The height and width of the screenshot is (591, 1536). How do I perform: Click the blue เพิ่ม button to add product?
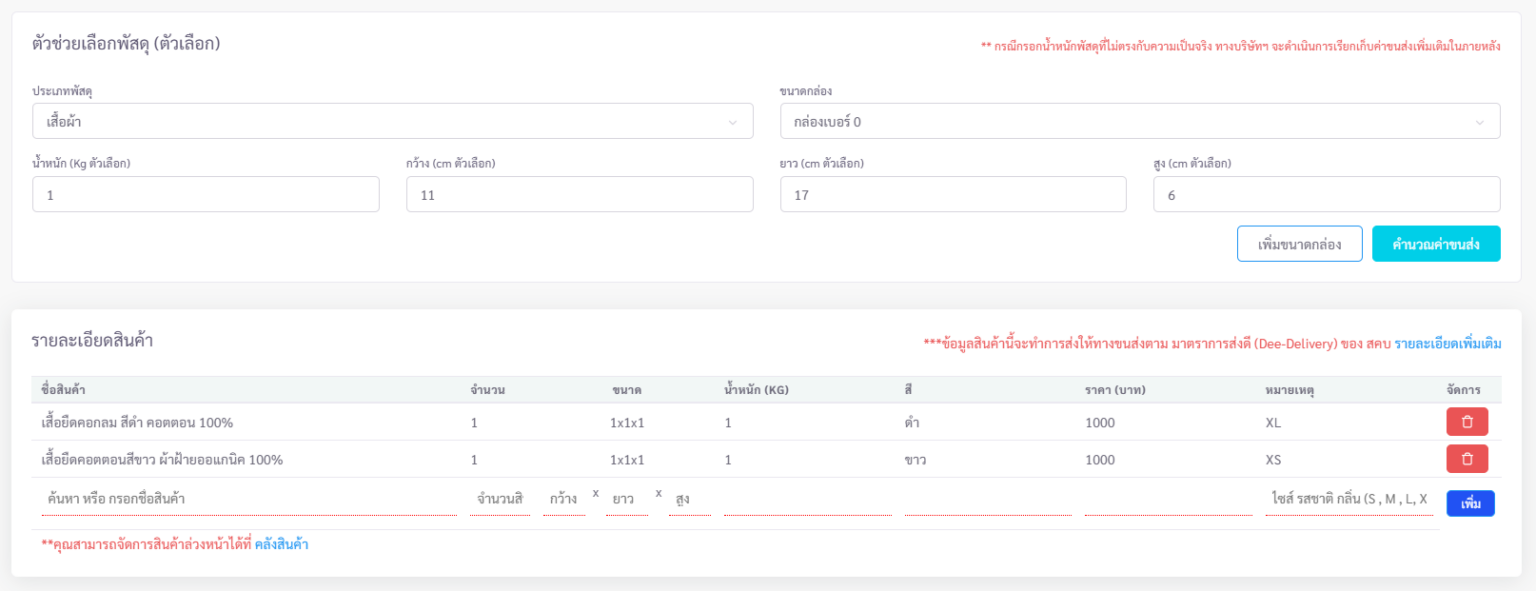point(1470,503)
